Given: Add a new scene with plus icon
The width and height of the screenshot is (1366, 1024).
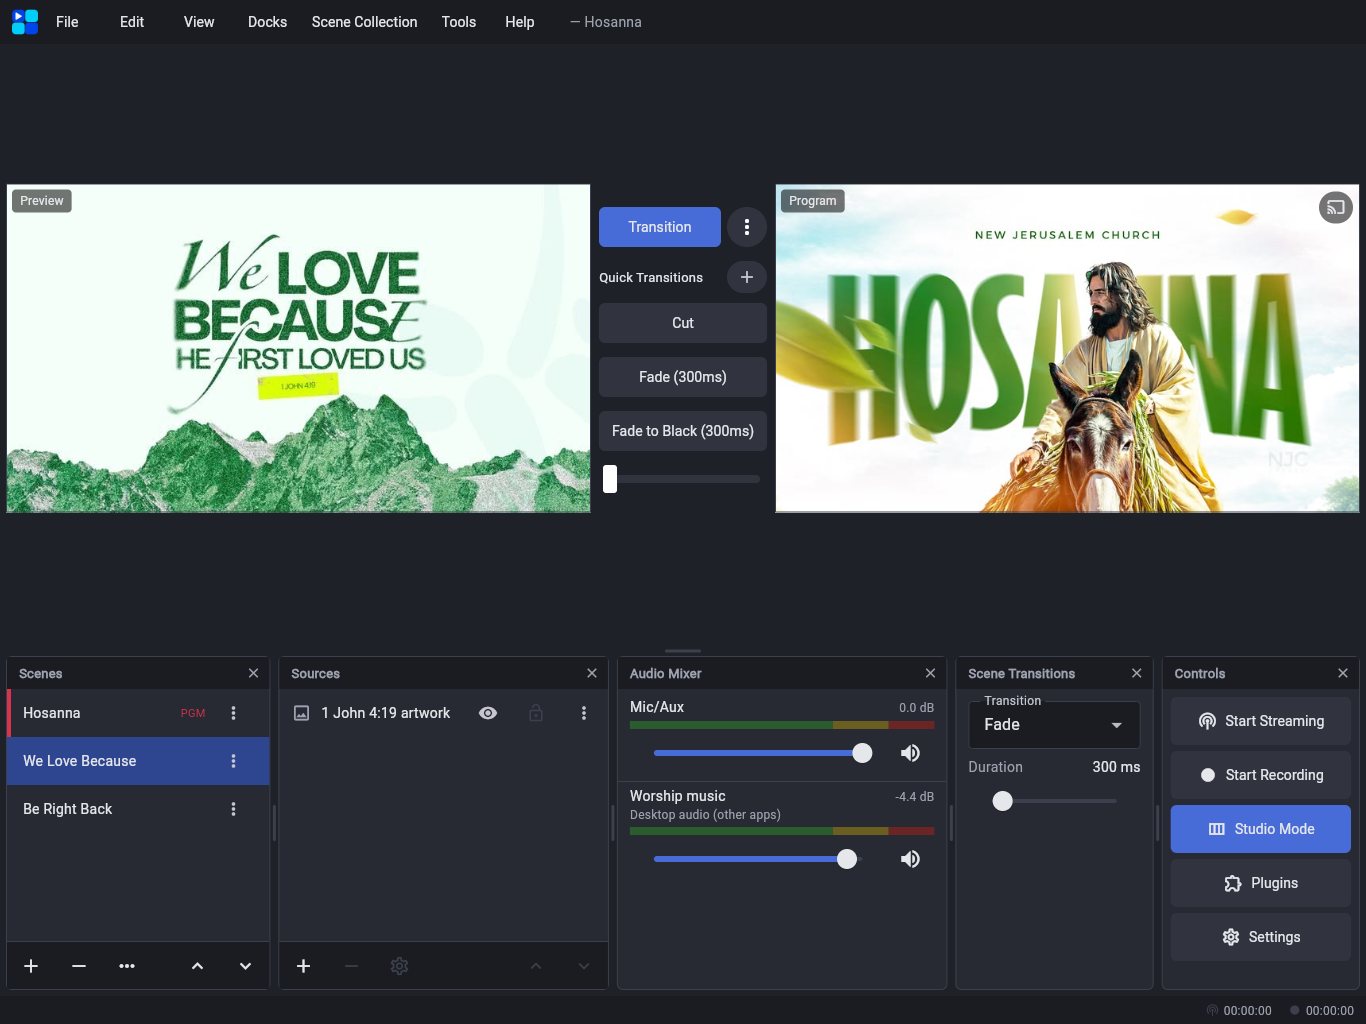Looking at the screenshot, I should click(31, 966).
